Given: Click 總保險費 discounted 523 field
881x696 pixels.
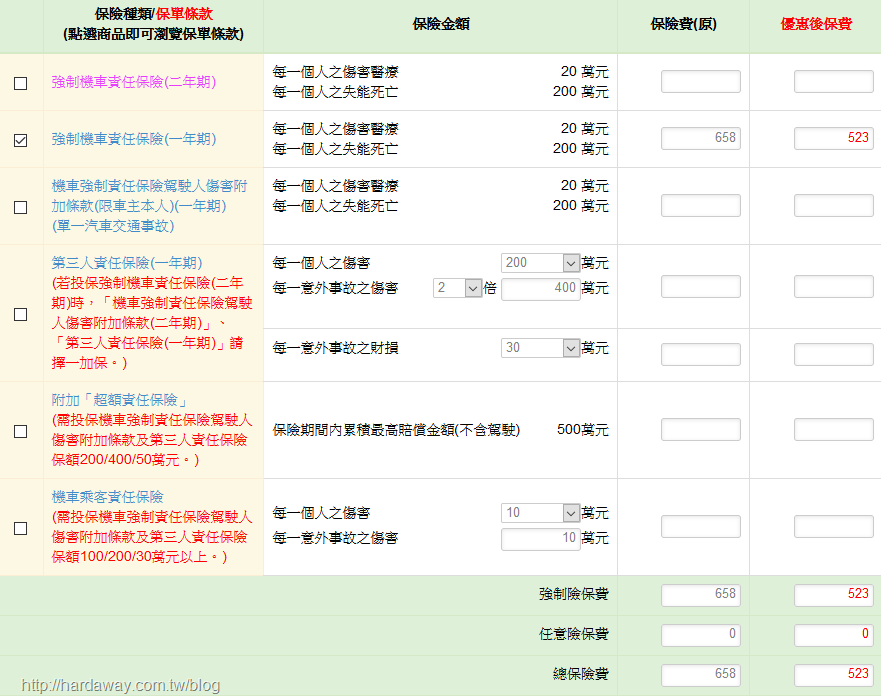Looking at the screenshot, I should pos(834,675).
